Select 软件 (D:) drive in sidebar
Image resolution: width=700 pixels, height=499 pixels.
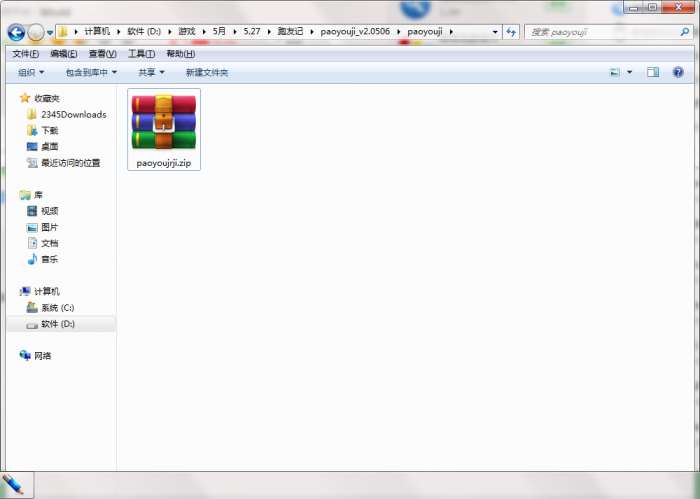pyautogui.click(x=50, y=324)
